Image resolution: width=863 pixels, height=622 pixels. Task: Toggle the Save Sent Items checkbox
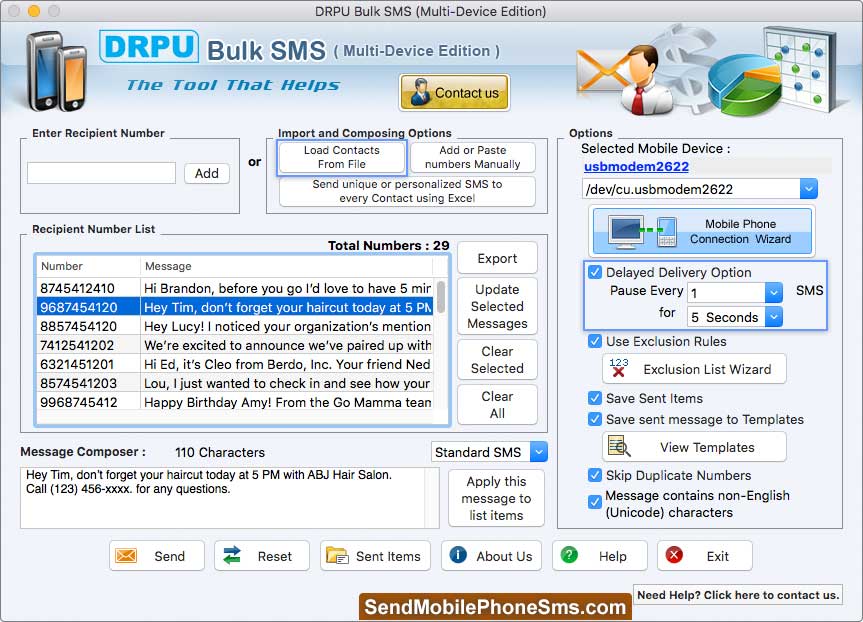595,398
